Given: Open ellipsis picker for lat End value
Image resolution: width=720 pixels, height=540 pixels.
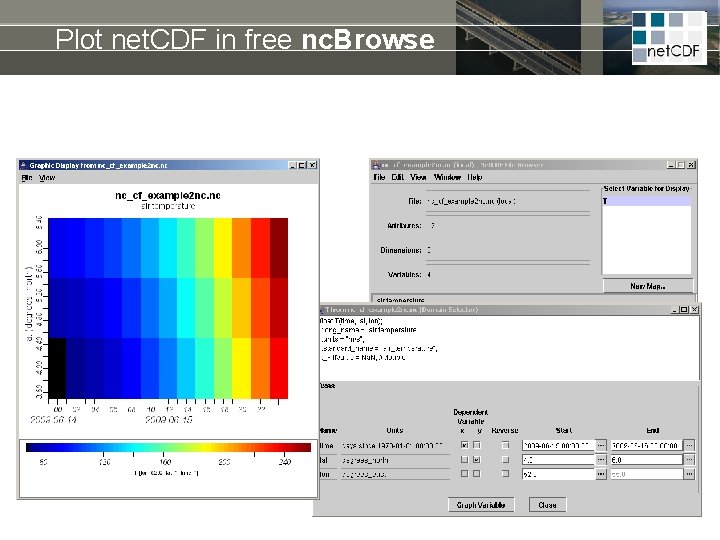Looking at the screenshot, I should [x=689, y=460].
